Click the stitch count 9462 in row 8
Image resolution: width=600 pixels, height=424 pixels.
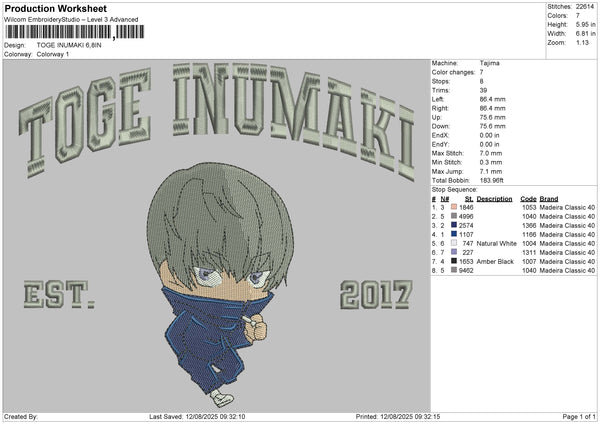[x=466, y=271]
